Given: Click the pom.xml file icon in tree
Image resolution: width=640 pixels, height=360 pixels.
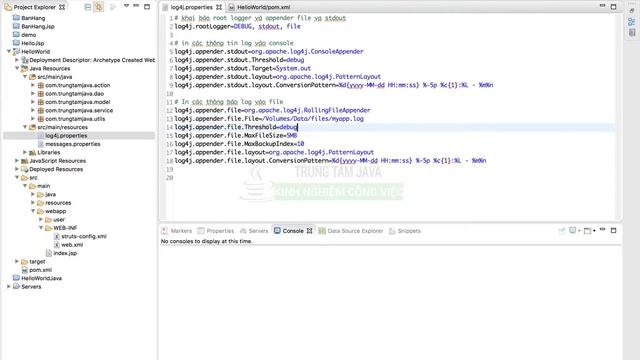Looking at the screenshot, I should click(x=24, y=270).
